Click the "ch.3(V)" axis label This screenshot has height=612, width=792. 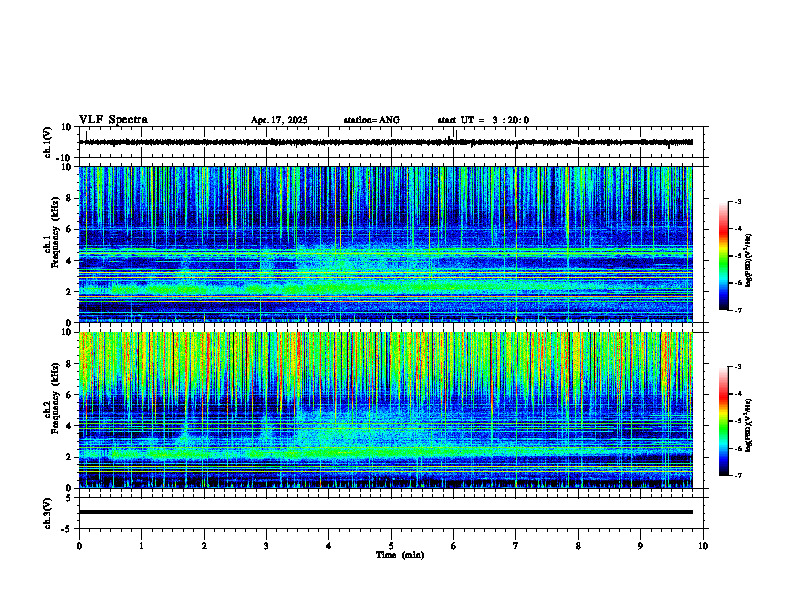tap(47, 513)
